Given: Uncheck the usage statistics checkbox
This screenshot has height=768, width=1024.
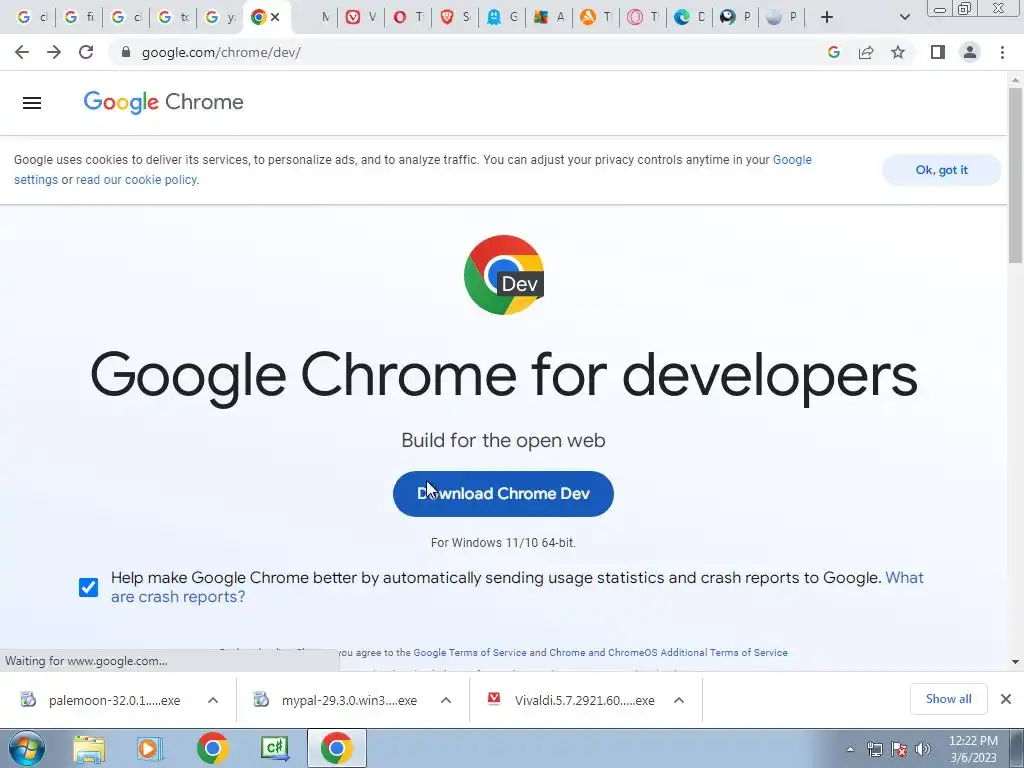Looking at the screenshot, I should (89, 587).
